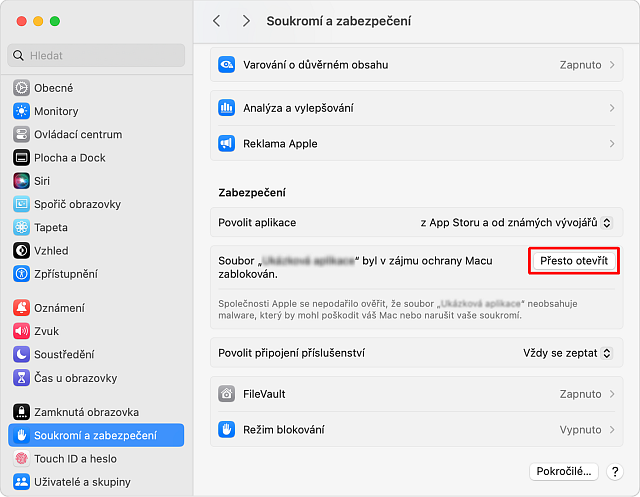Select Zamknutá obrazovka in the sidebar
This screenshot has width=640, height=497.
(x=86, y=412)
